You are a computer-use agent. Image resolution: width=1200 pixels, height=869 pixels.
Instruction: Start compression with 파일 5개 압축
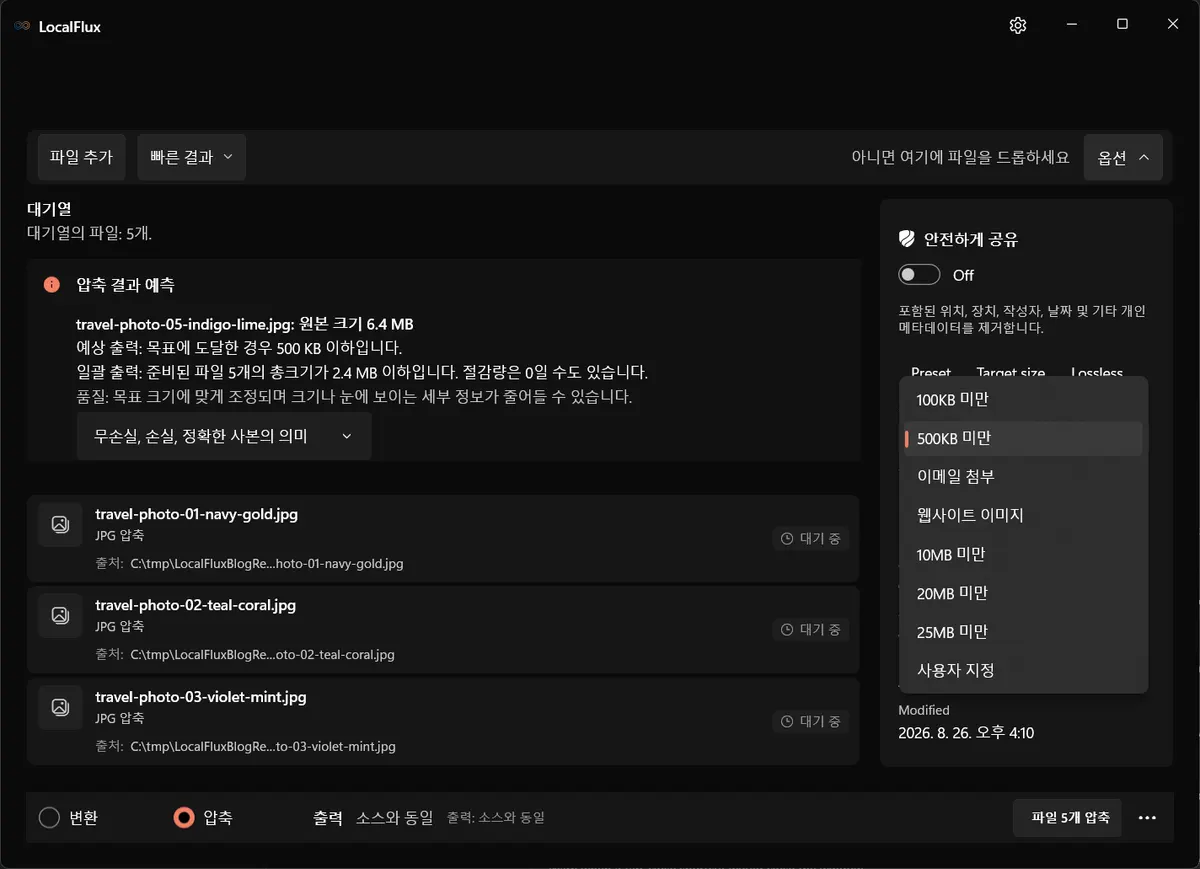coord(1067,818)
